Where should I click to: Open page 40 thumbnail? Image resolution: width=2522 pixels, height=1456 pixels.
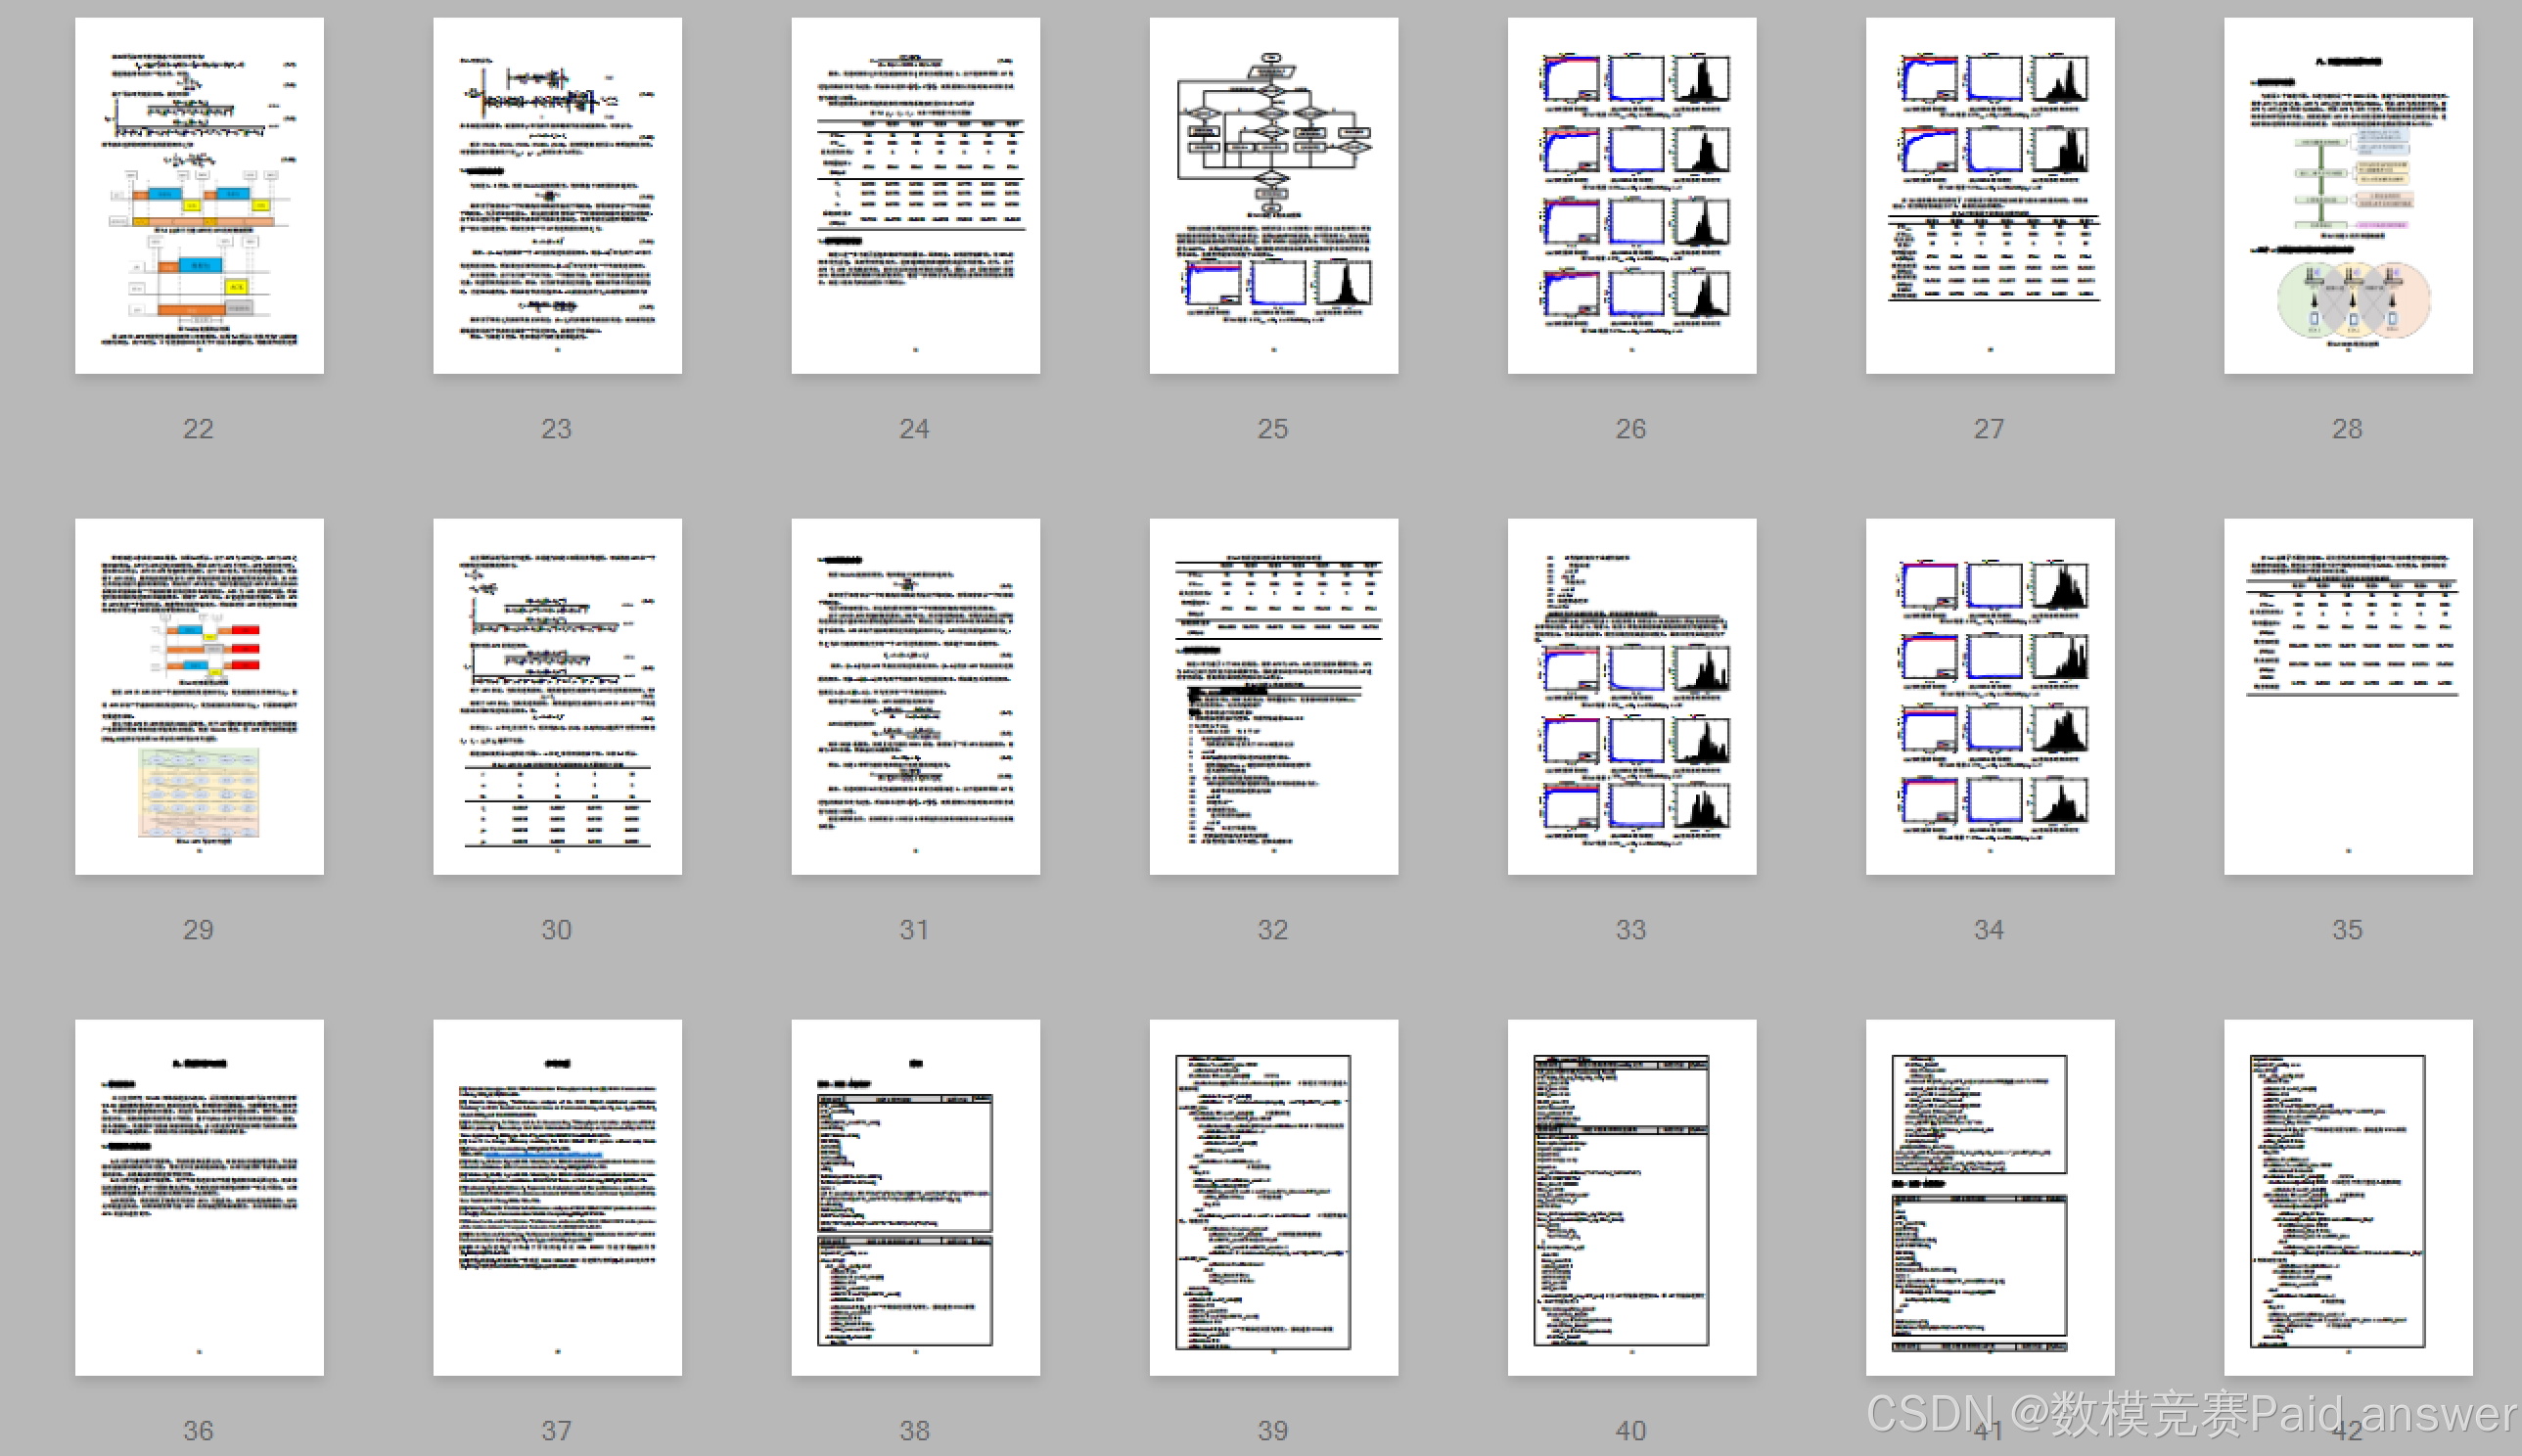(x=1631, y=1197)
